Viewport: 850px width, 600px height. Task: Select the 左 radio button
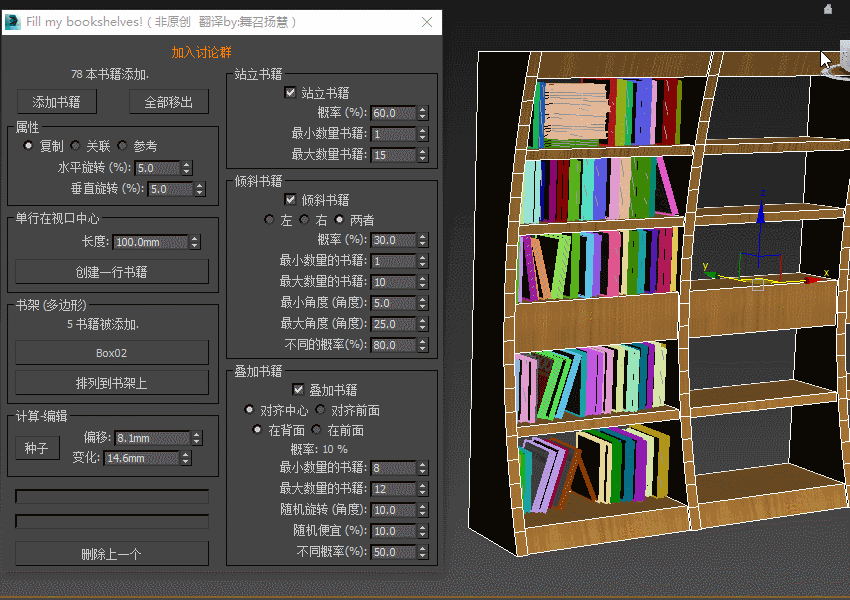[x=267, y=219]
